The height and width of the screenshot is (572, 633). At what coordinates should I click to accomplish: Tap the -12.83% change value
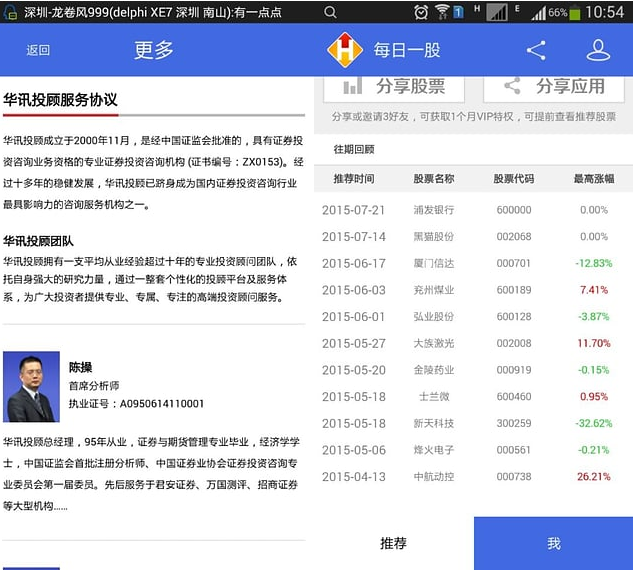[x=593, y=263]
